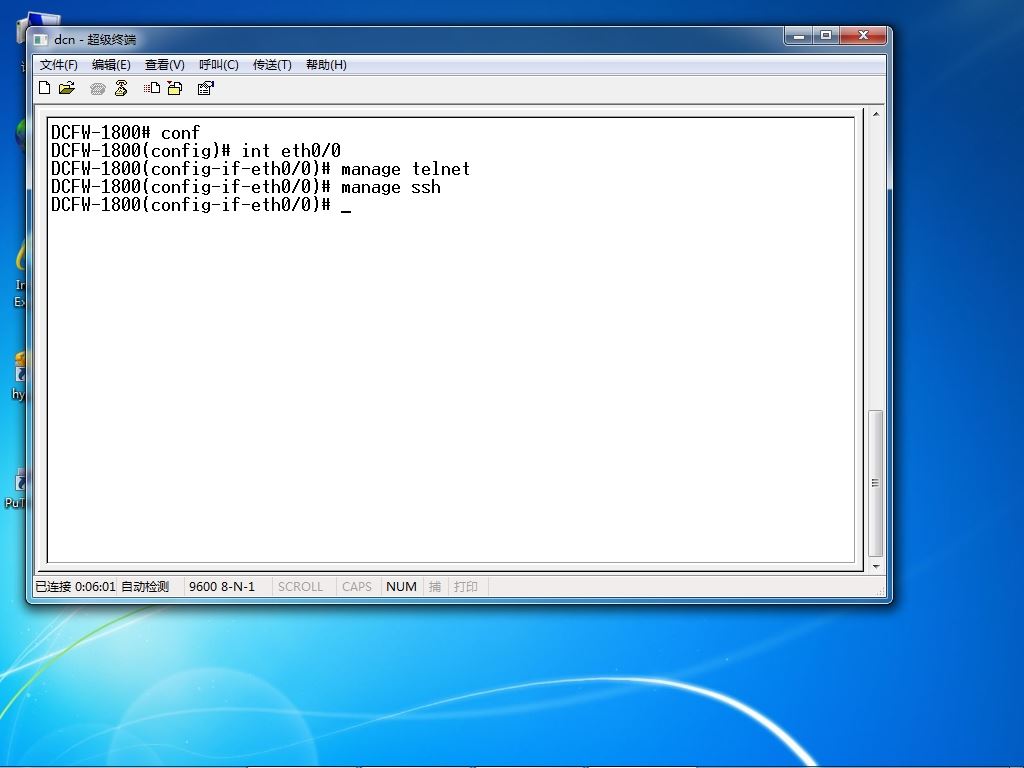Click the CAPS status indicator

click(357, 586)
